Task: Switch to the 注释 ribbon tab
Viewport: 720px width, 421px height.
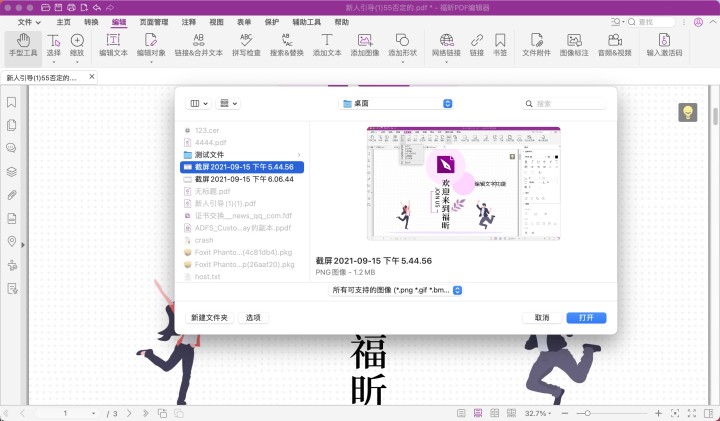Action: click(188, 21)
